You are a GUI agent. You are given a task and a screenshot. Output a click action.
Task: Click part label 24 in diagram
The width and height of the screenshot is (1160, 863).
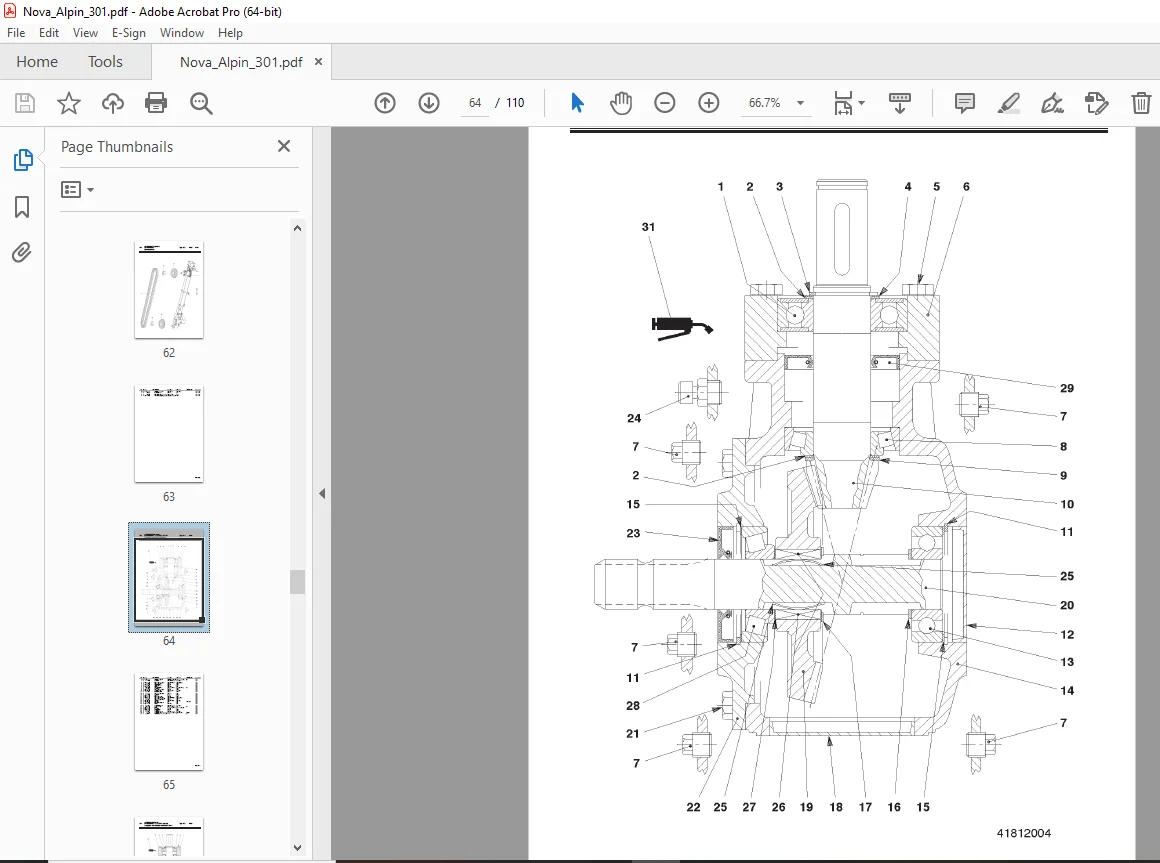click(634, 419)
